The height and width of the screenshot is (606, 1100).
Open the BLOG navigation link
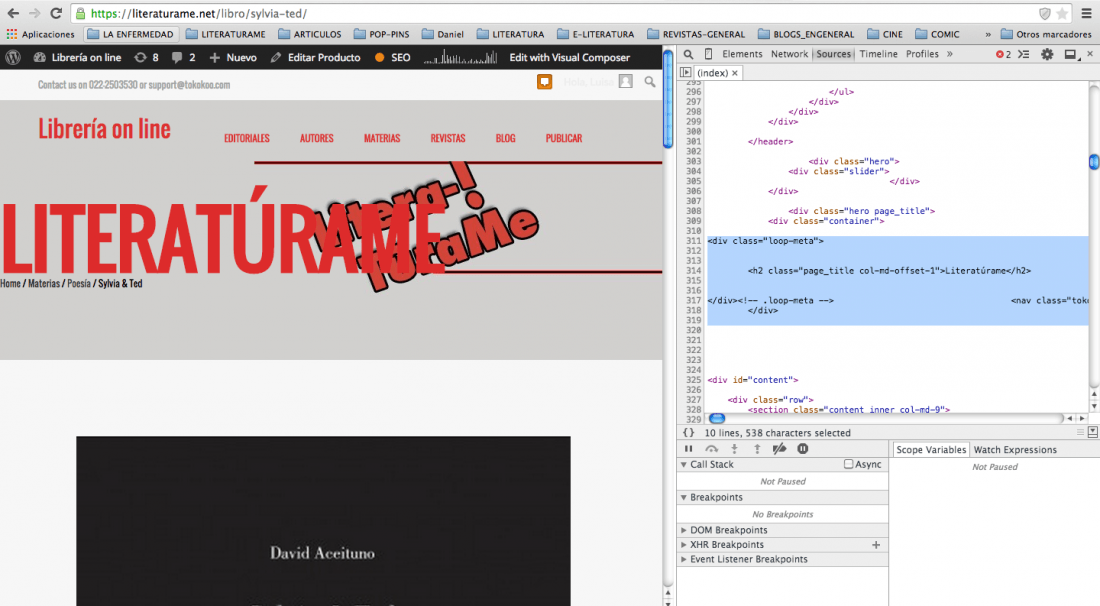pos(505,138)
